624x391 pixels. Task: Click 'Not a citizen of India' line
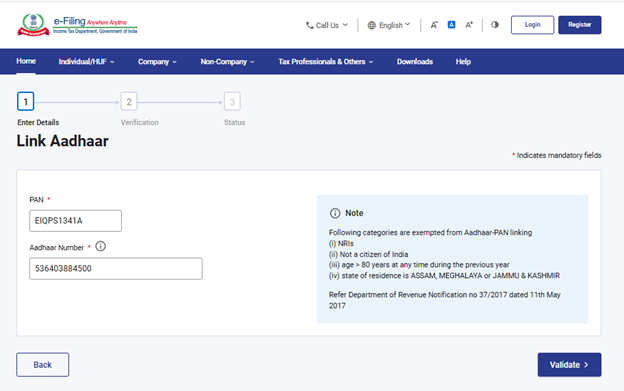click(369, 254)
